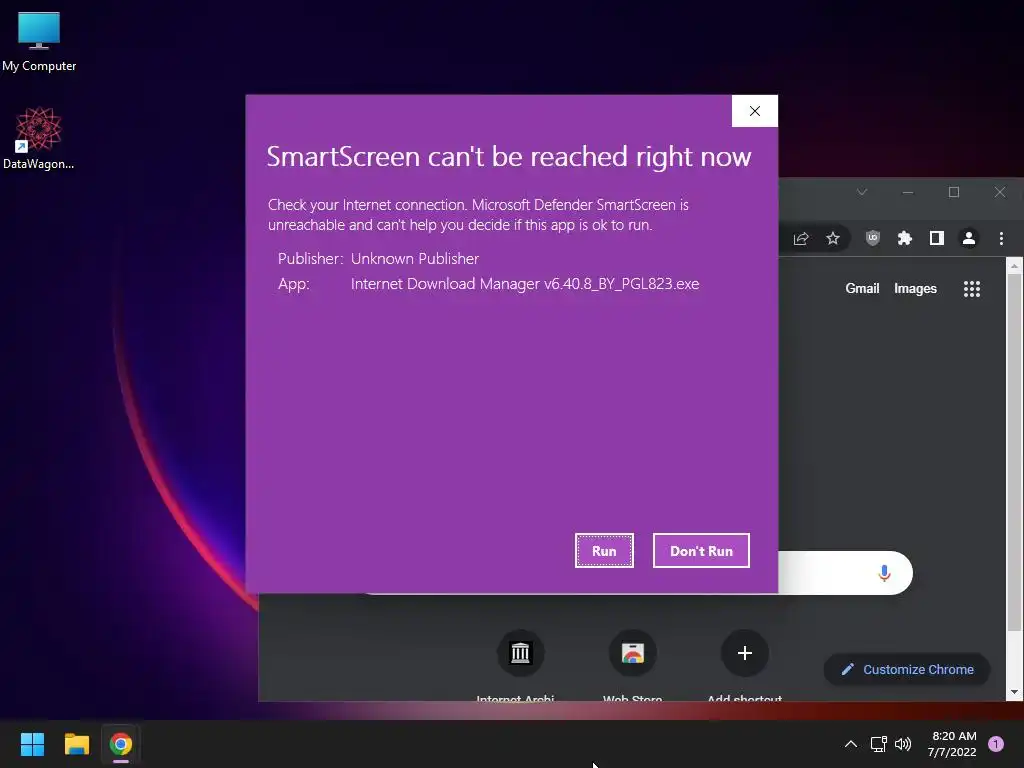
Task: Click scrollbar up arrow in Chrome
Action: click(x=1014, y=266)
